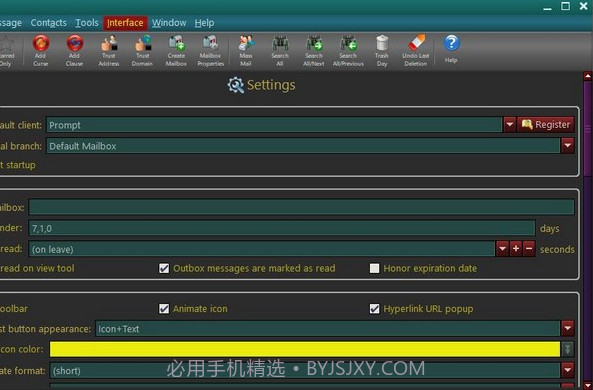Disable Hyperlink URL popup checkbox
This screenshot has width=593, height=390.
pos(374,309)
